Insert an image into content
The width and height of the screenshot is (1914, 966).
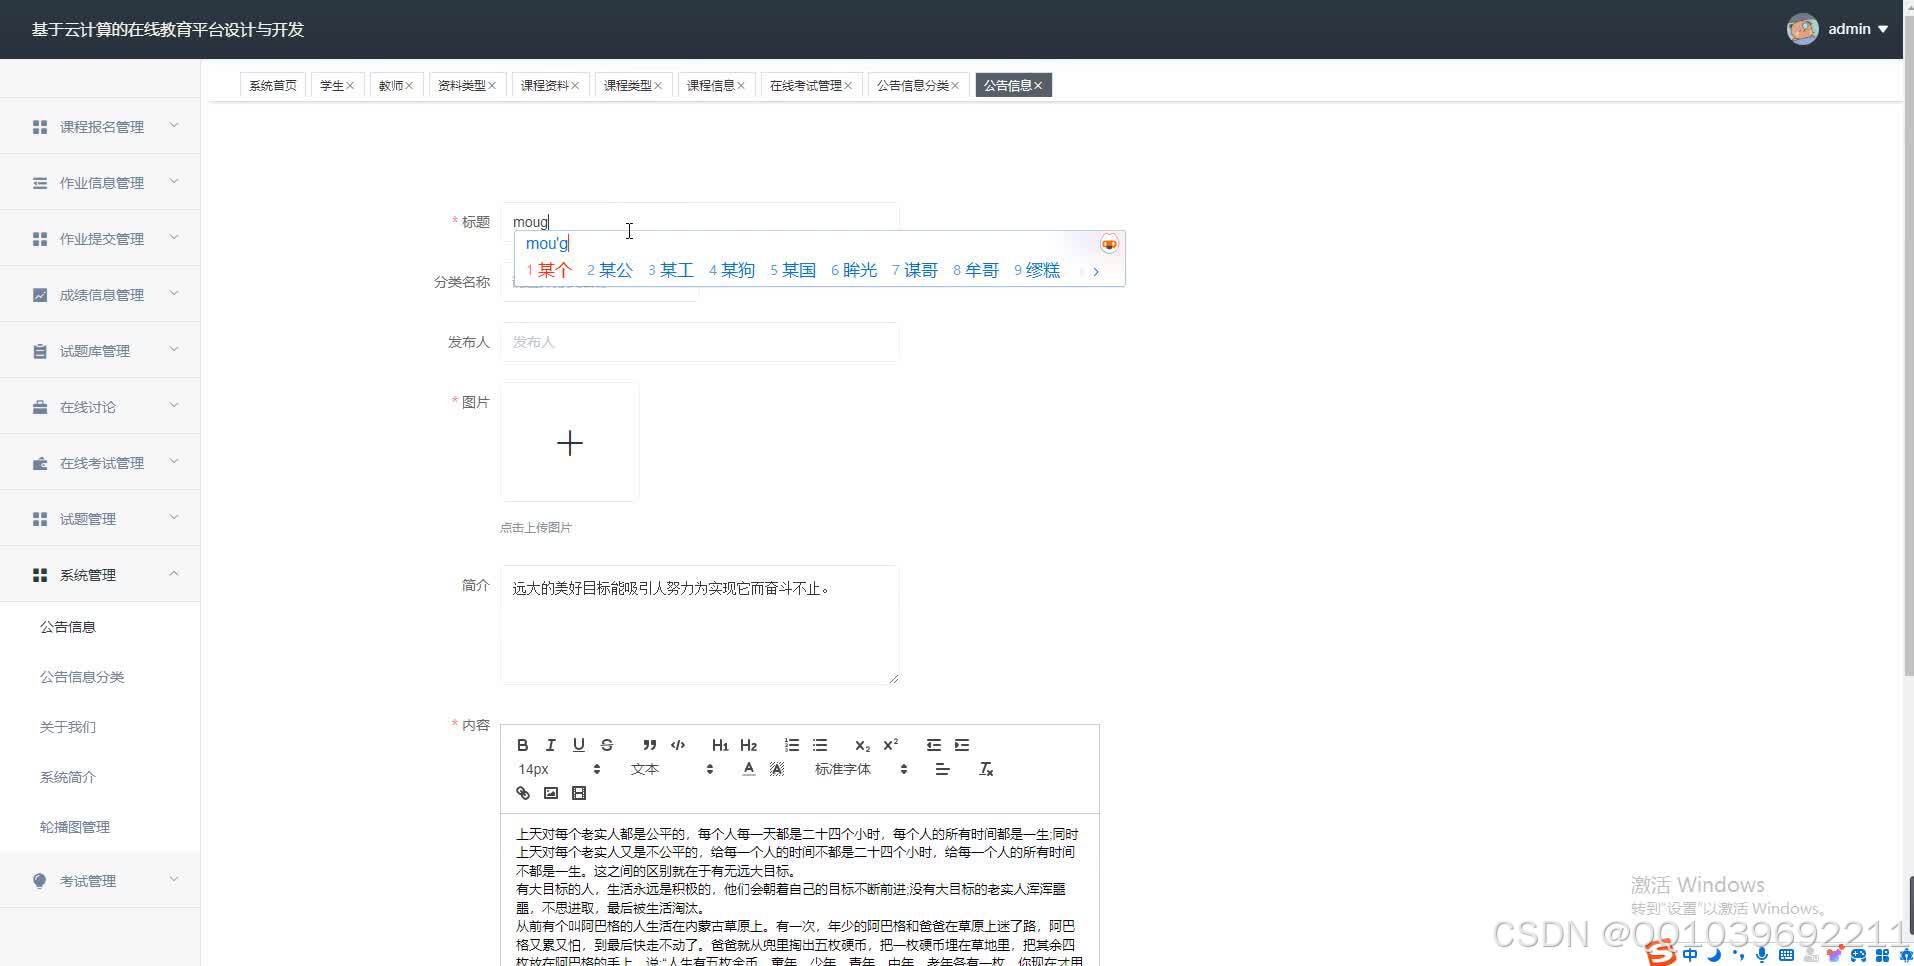(550, 793)
